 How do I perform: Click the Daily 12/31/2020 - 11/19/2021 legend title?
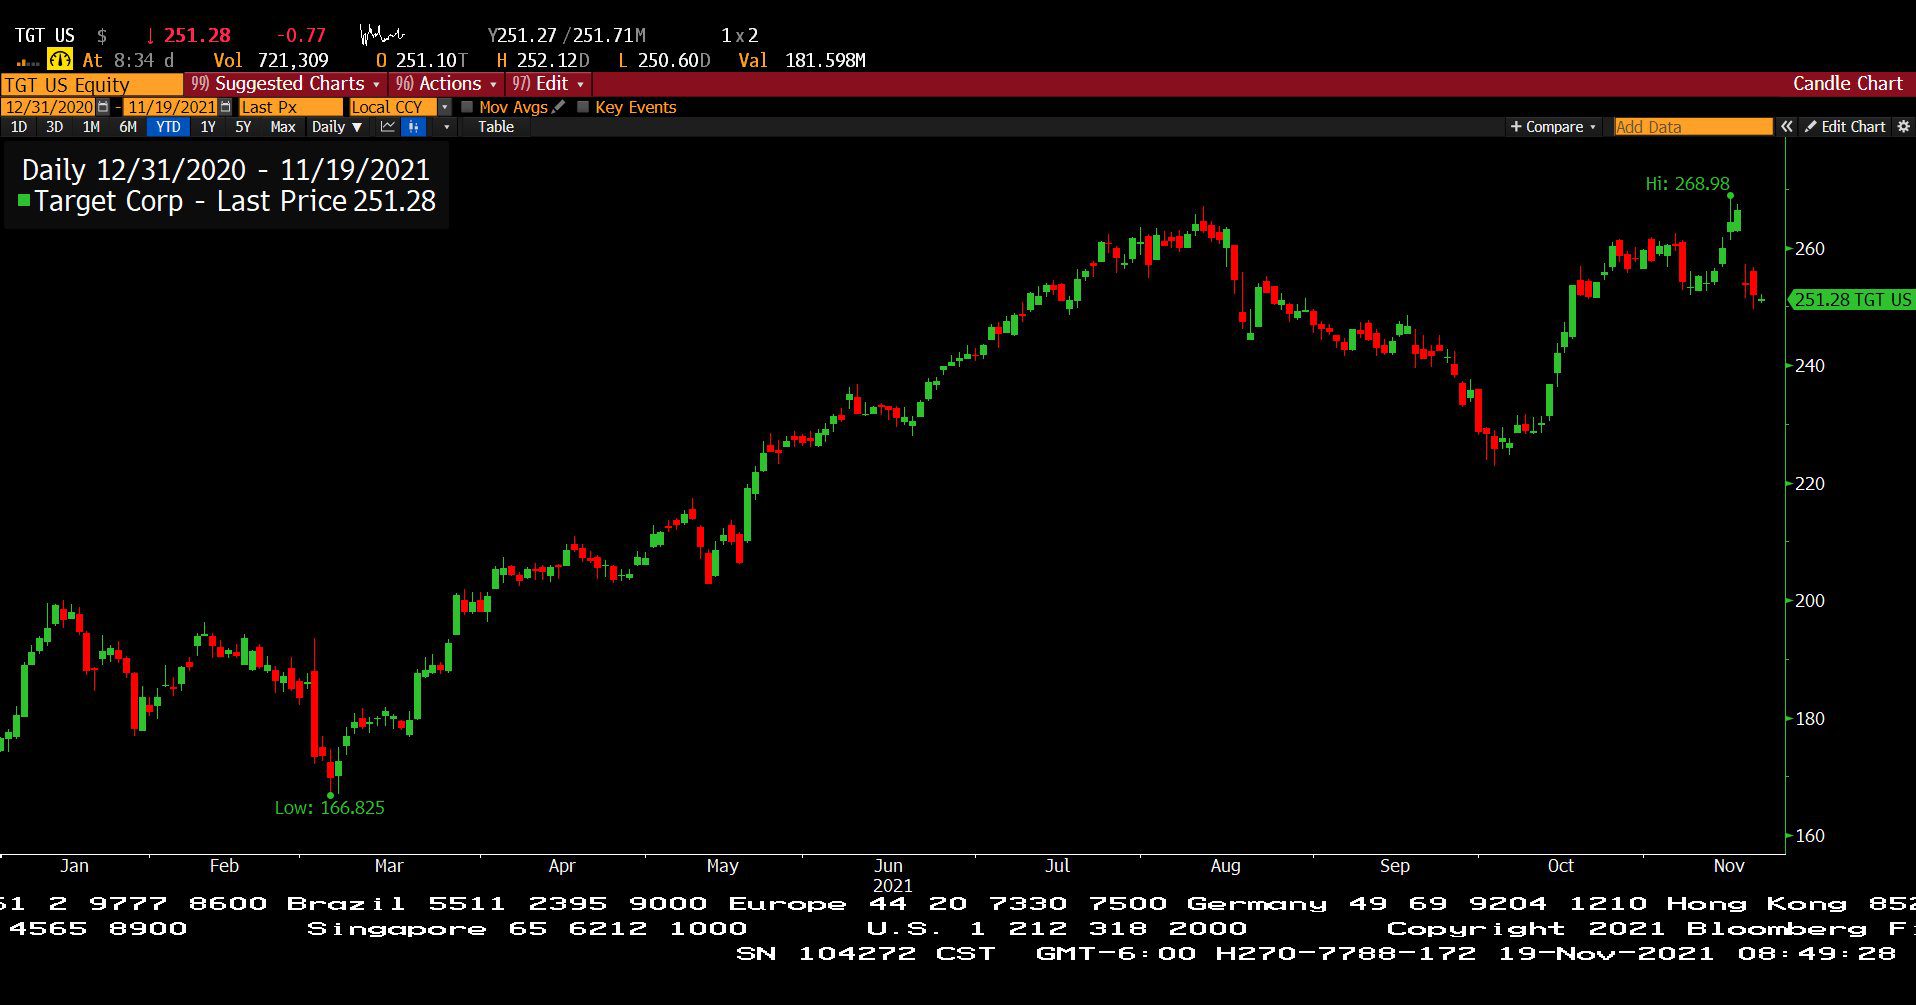pos(226,170)
